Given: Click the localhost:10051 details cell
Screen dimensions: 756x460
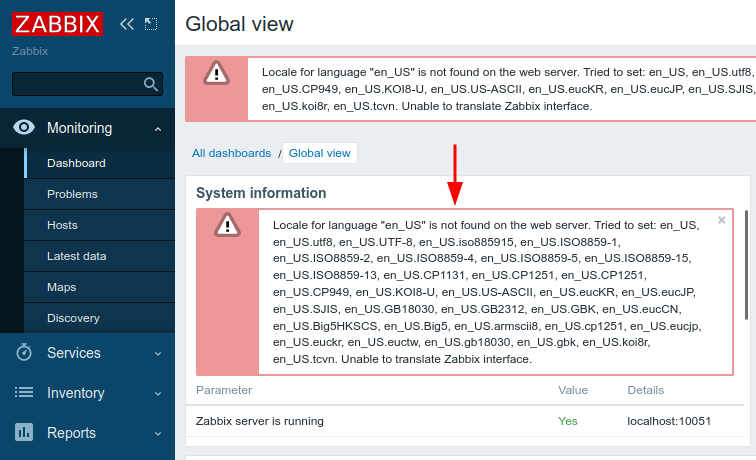Looking at the screenshot, I should 669,421.
